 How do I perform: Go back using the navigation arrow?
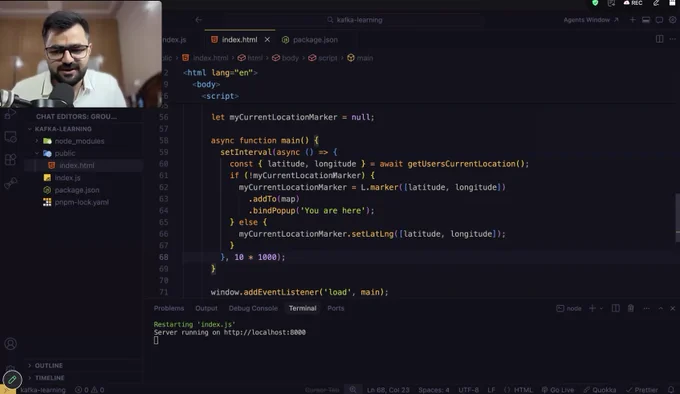coord(199,20)
